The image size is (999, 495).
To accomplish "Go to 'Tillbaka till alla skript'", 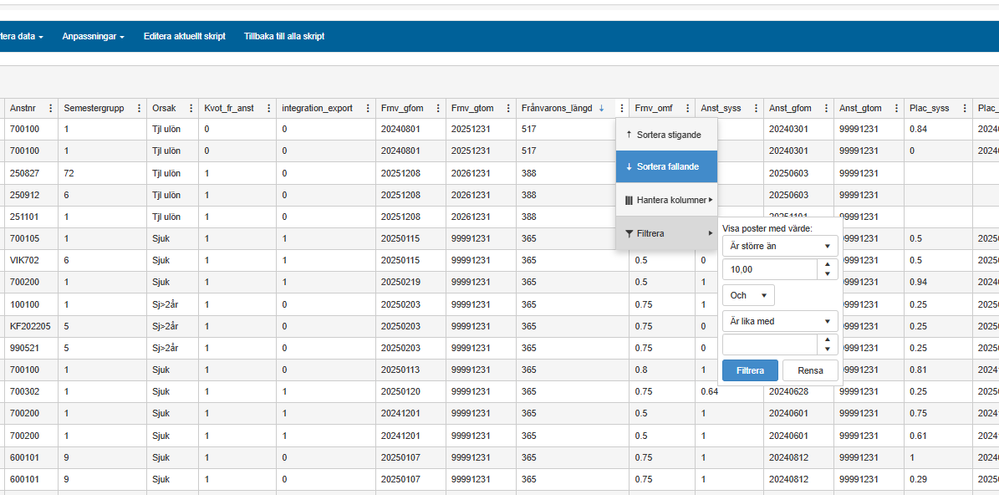I will pos(284,37).
